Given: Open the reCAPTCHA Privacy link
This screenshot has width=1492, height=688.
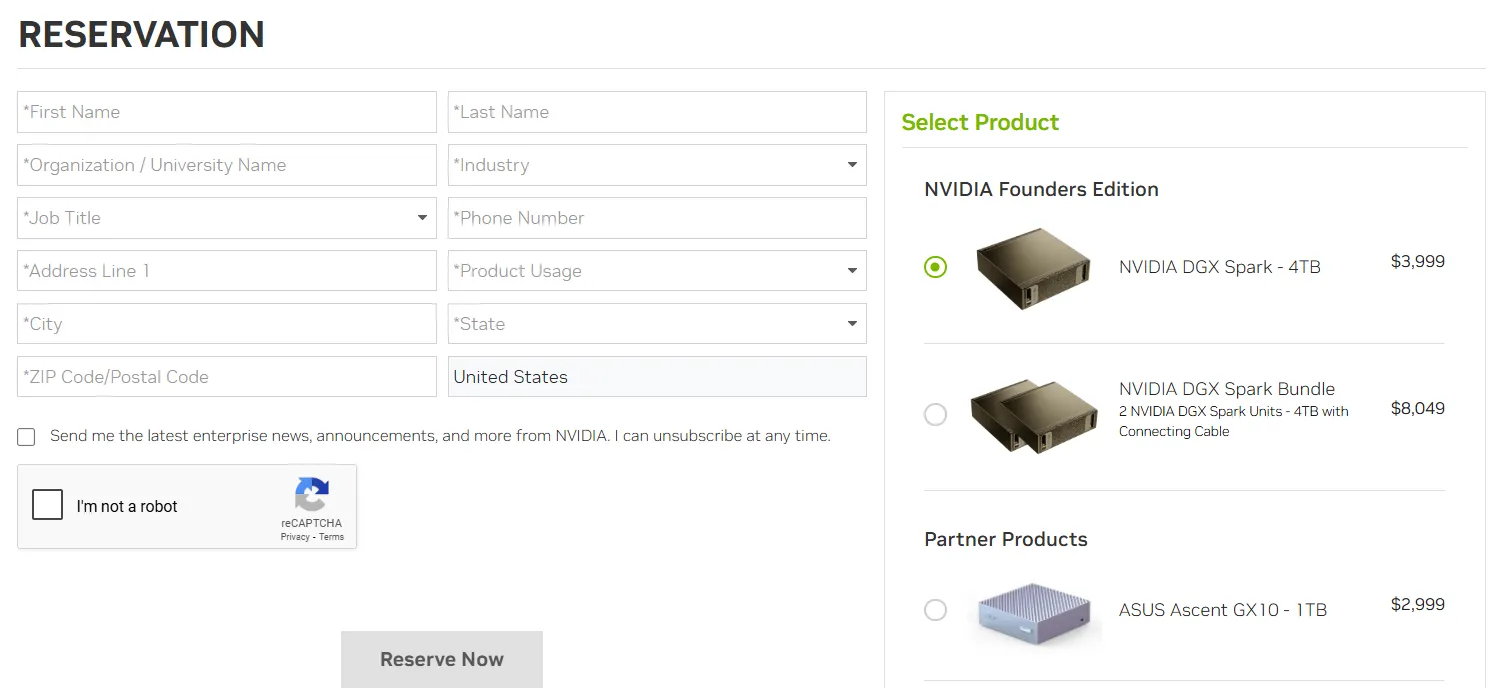Looking at the screenshot, I should pos(295,536).
